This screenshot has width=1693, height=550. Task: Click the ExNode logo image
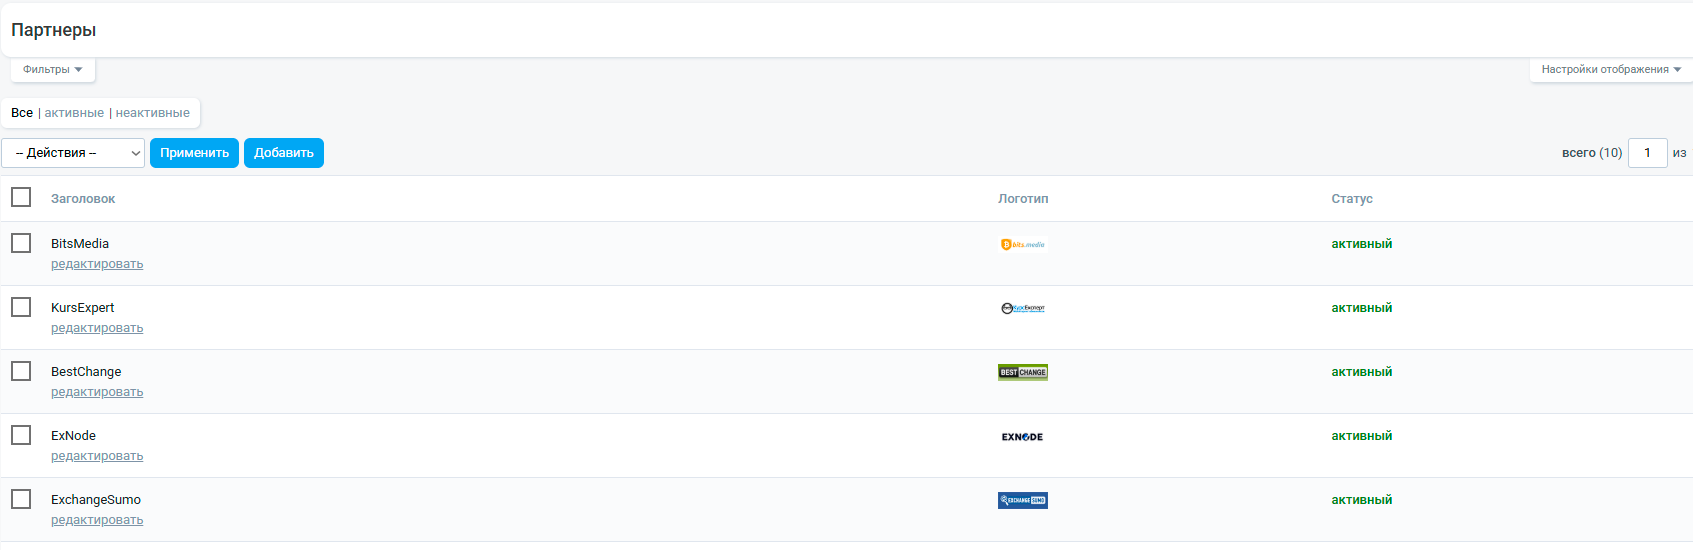[1022, 437]
